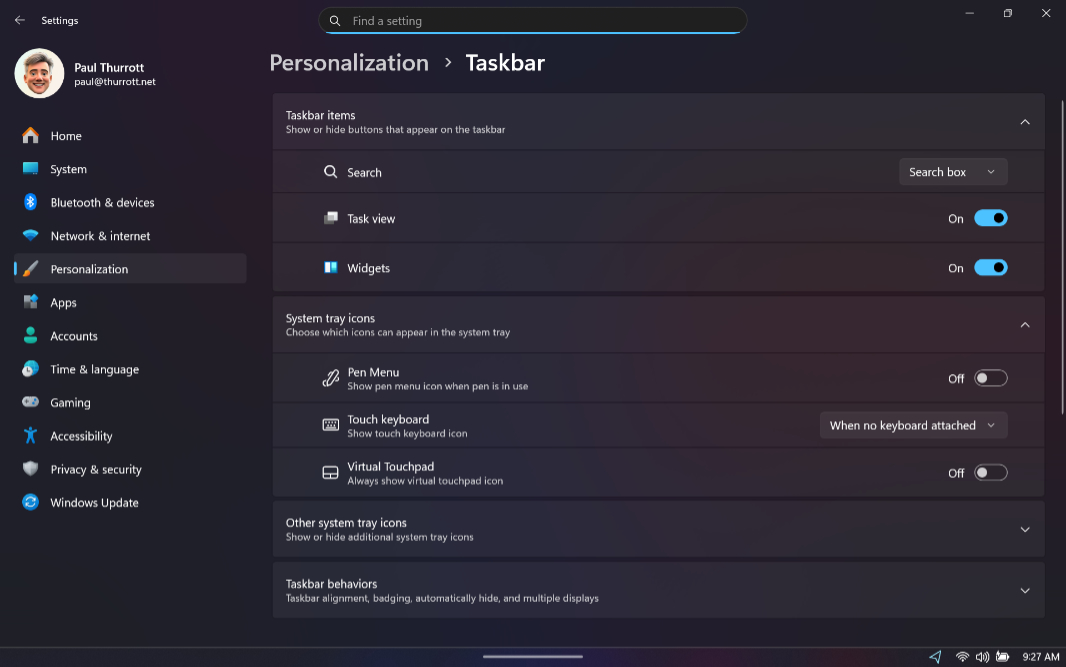This screenshot has height=667, width=1066.
Task: Click the Wi-Fi icon in system tray
Action: 962,657
